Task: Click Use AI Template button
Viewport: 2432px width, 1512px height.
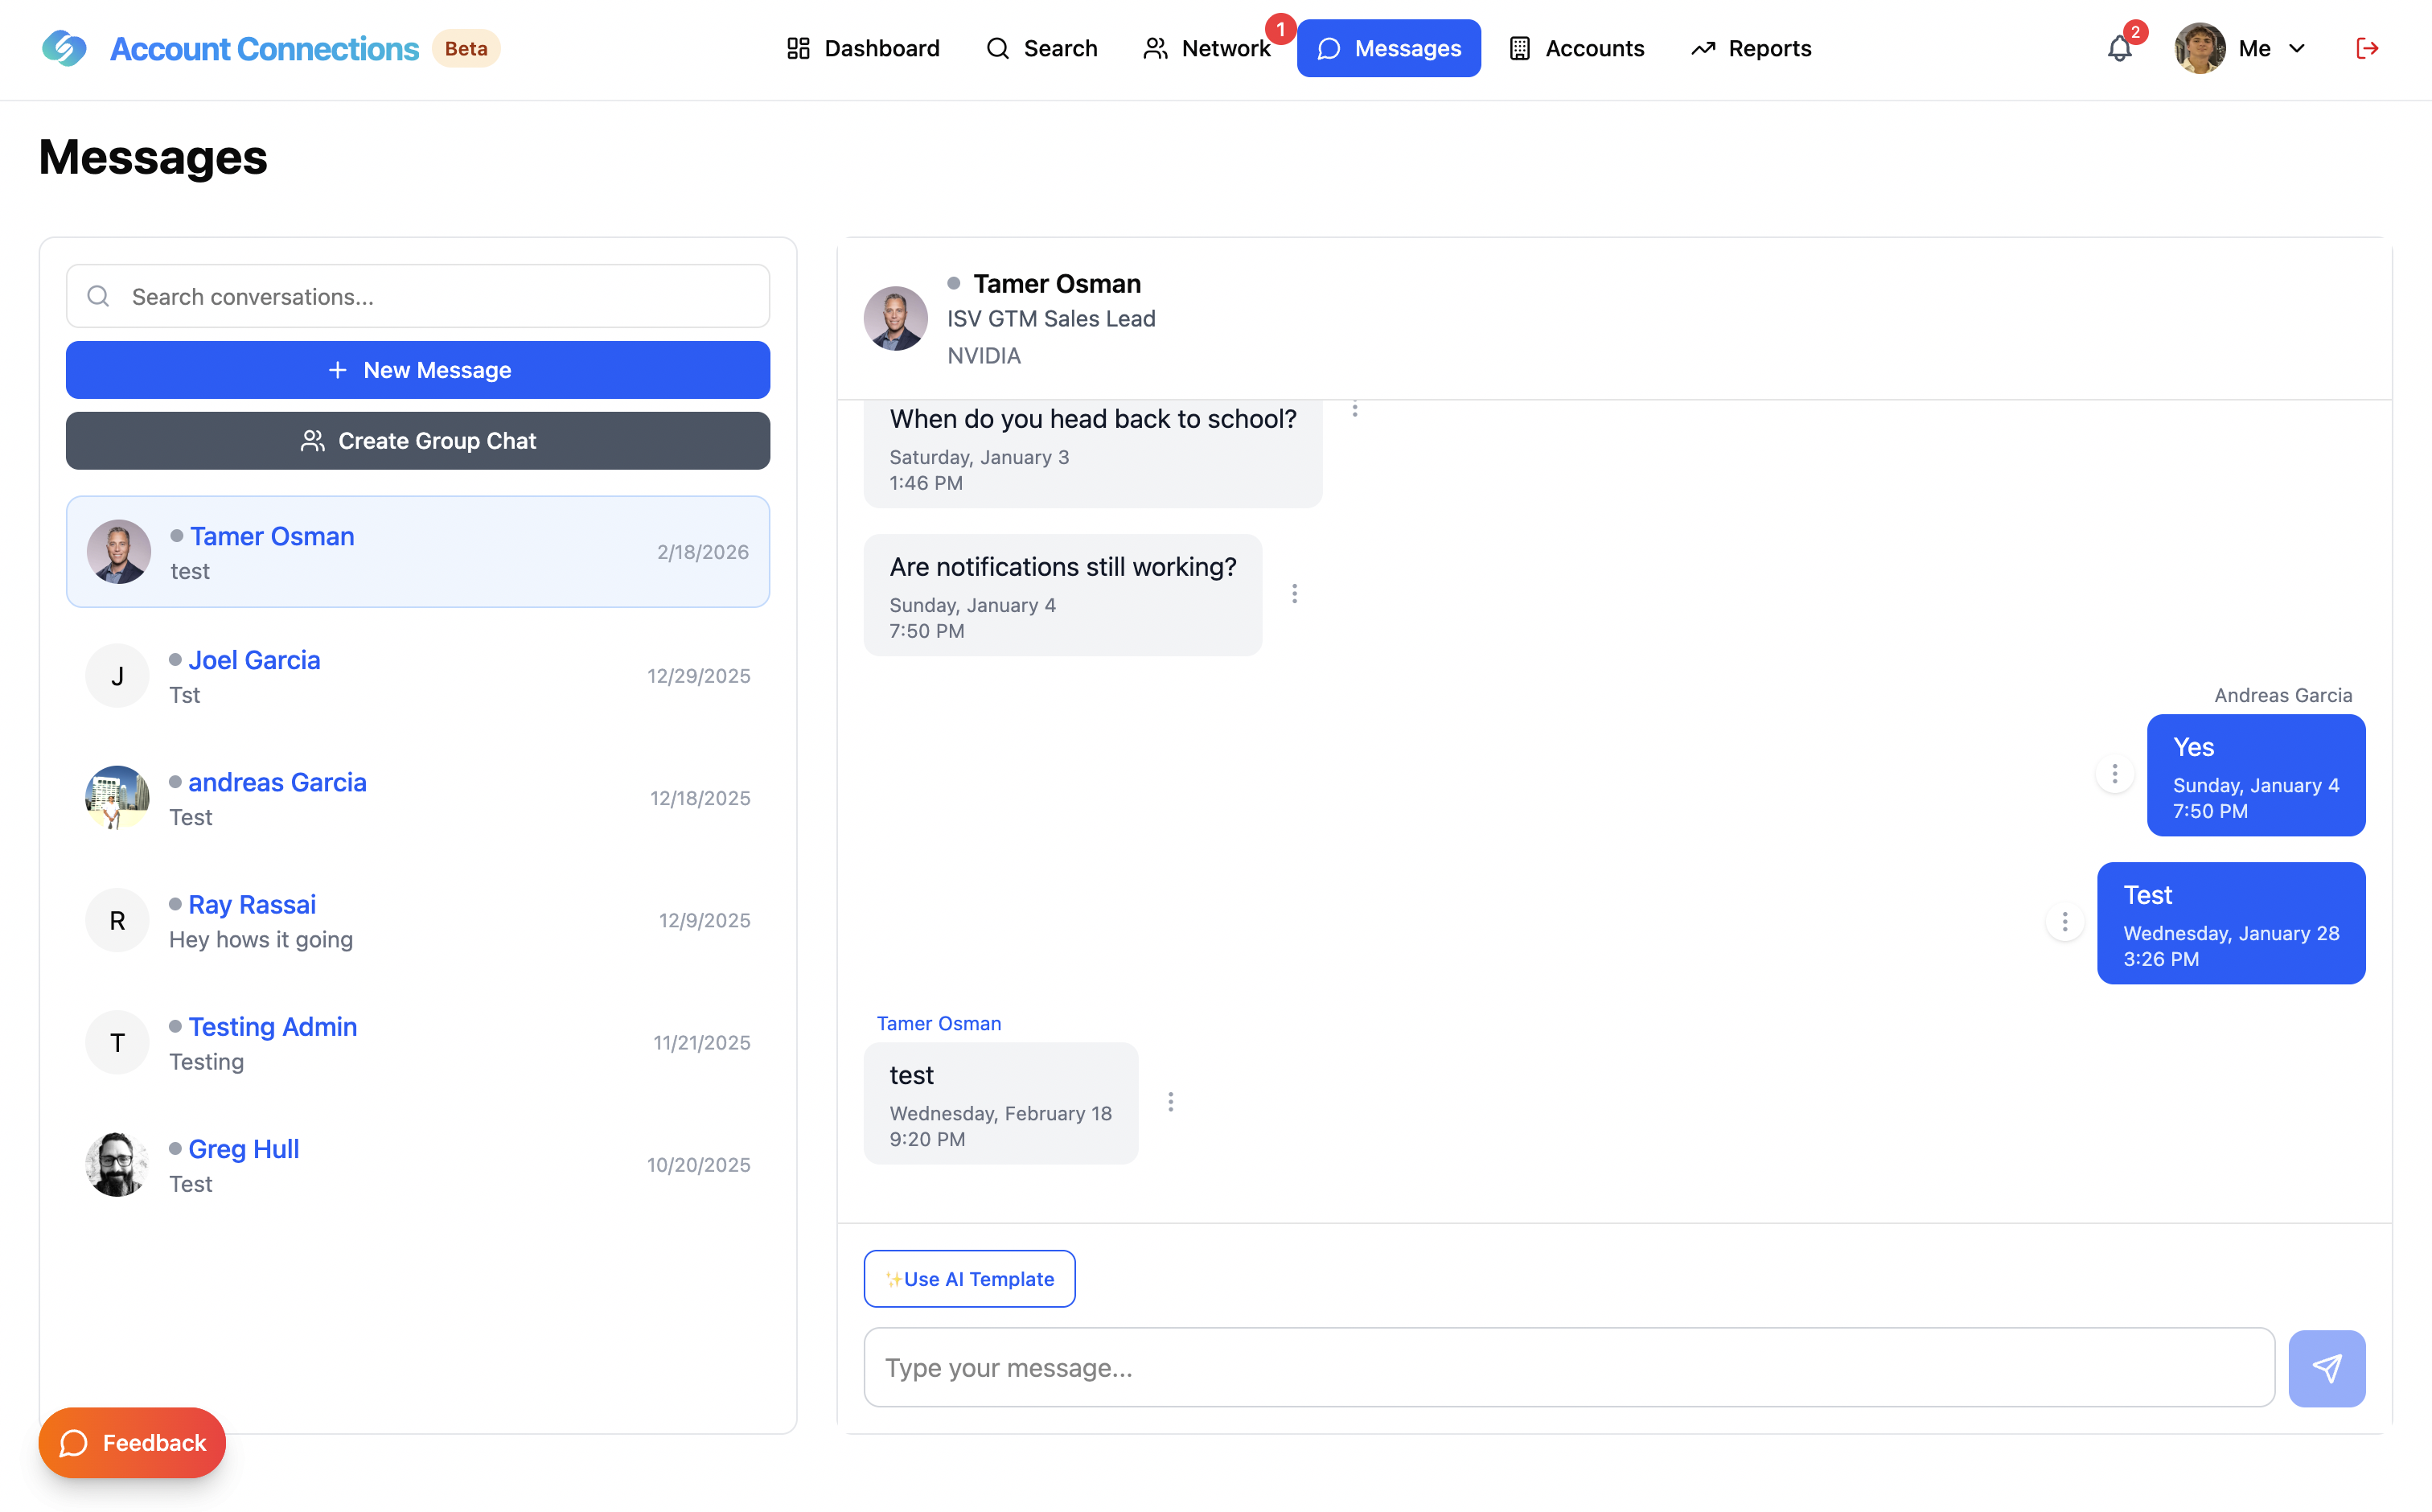Action: pyautogui.click(x=969, y=1279)
